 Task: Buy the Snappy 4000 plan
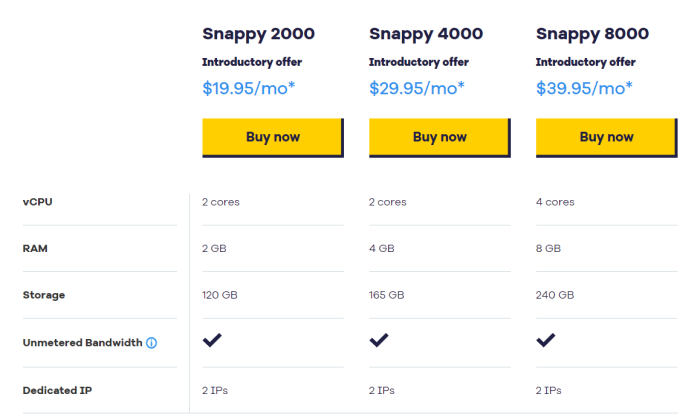click(x=440, y=137)
